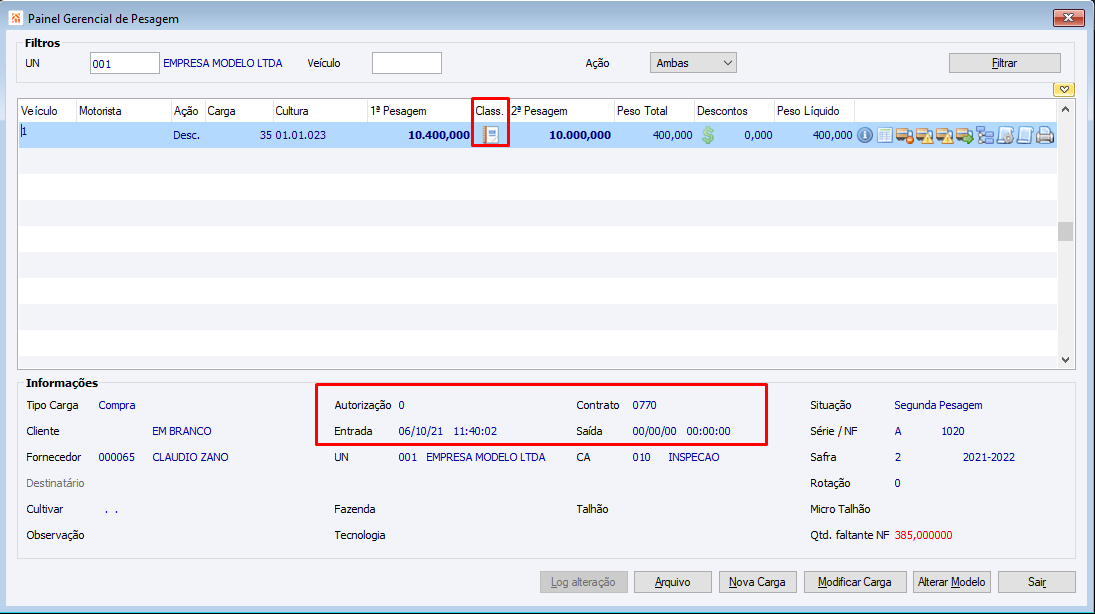Click the red Qtd. faltante NF value 385,000000
This screenshot has height=614, width=1095.
923,535
